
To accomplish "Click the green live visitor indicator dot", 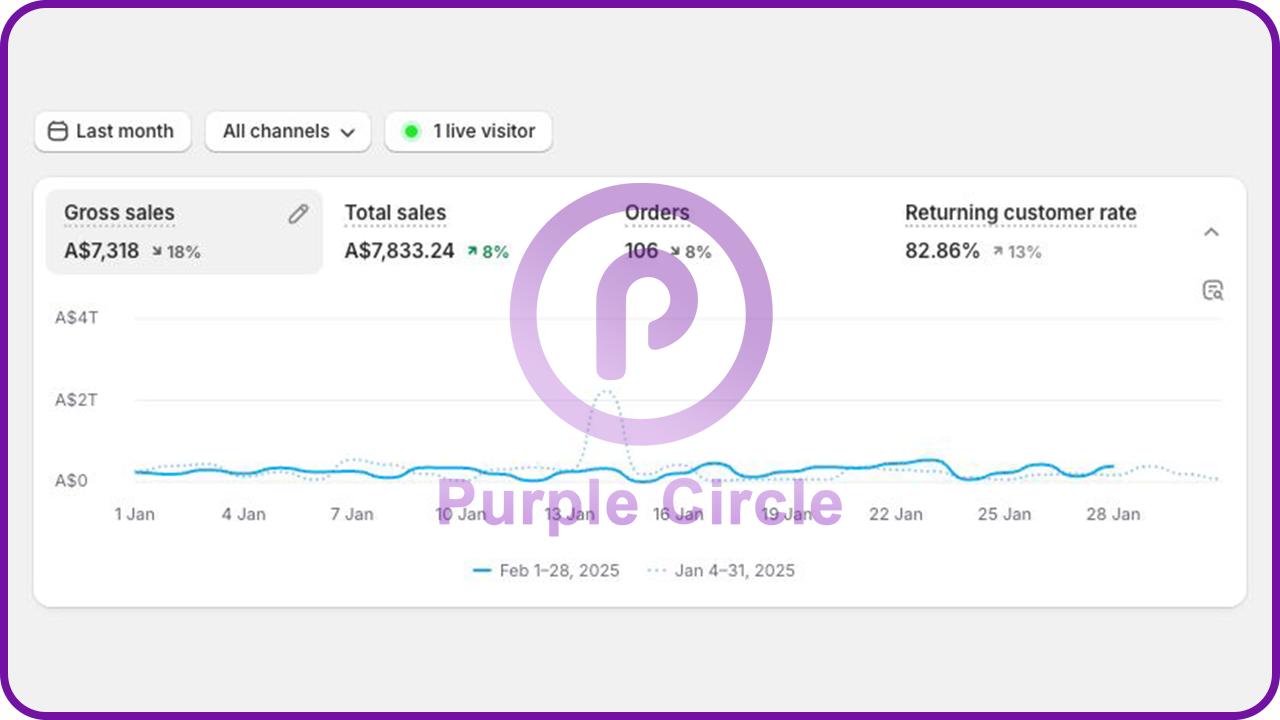I will click(x=410, y=131).
